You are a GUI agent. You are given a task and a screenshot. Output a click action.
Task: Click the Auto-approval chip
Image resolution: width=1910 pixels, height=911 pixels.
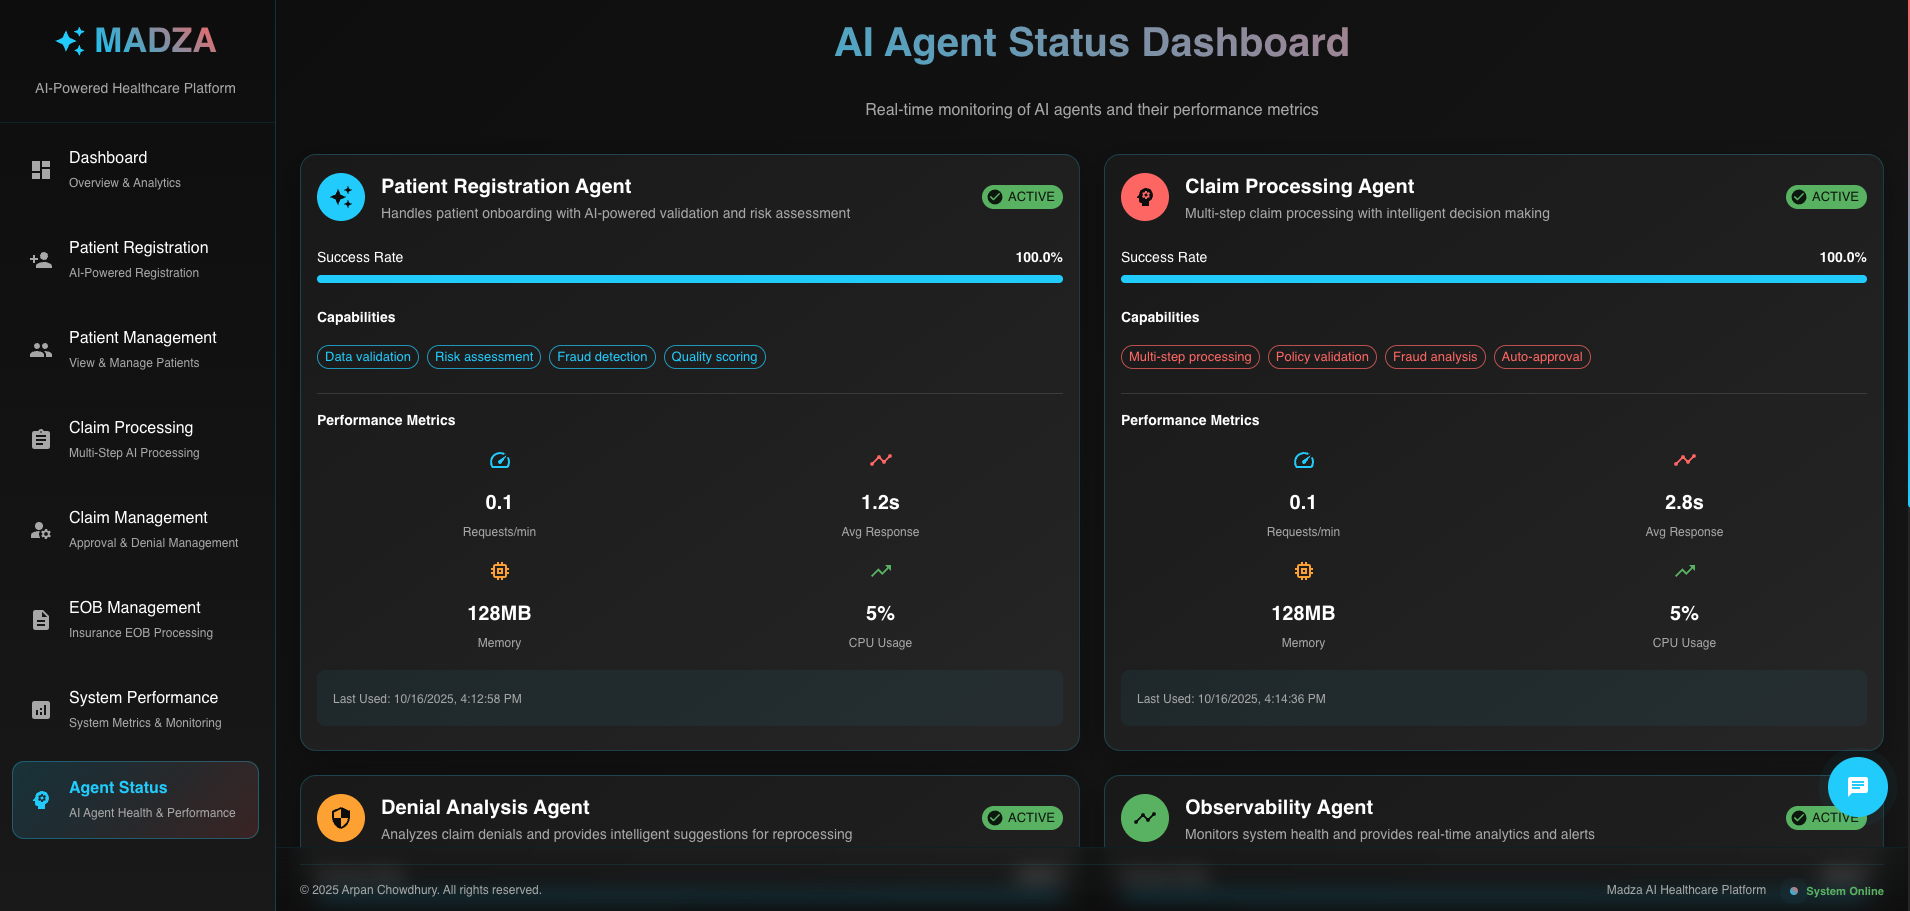tap(1542, 357)
